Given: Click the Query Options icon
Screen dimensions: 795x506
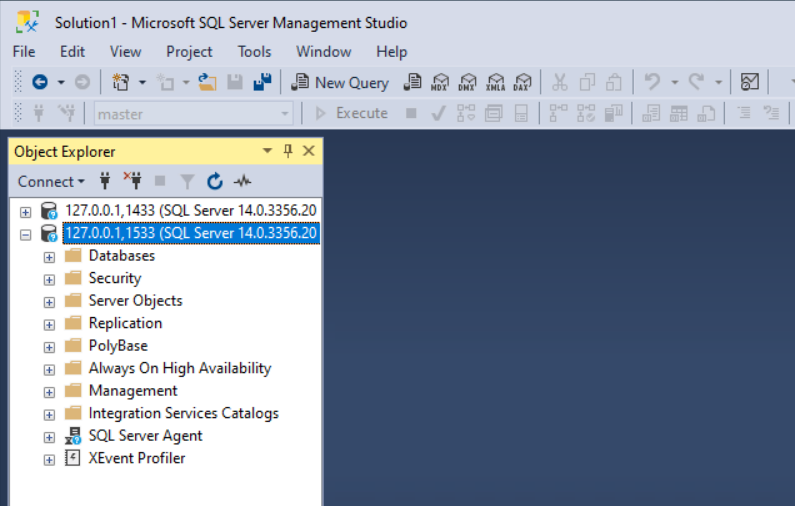Looking at the screenshot, I should point(493,113).
